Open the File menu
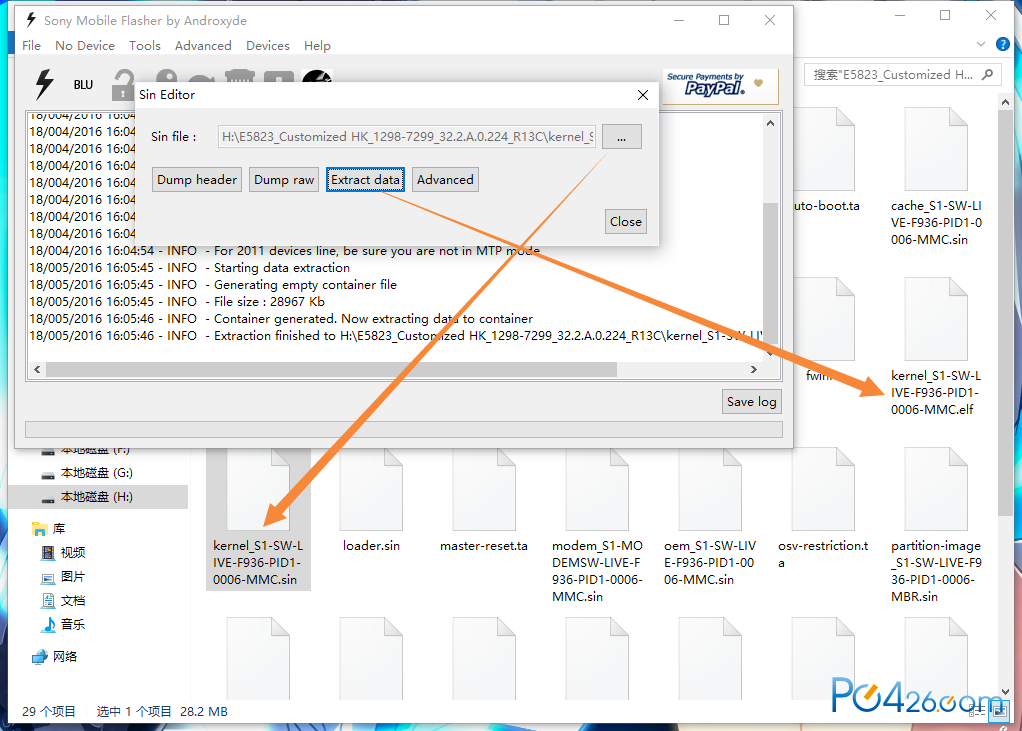Viewport: 1022px width, 731px height. click(31, 46)
